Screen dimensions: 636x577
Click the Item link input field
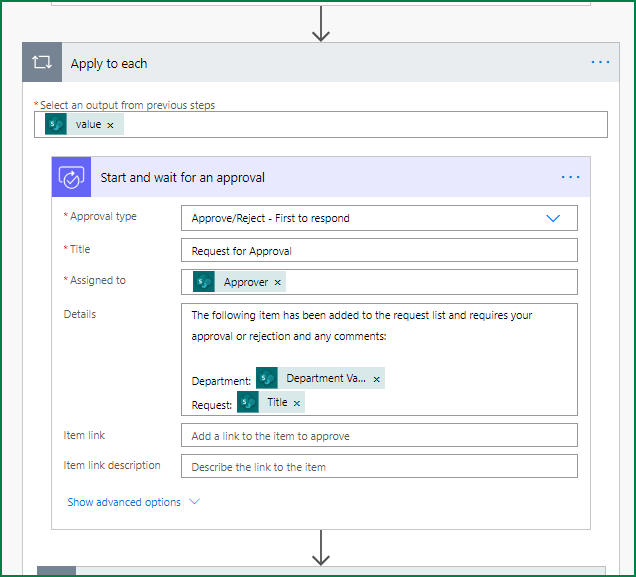click(x=379, y=436)
